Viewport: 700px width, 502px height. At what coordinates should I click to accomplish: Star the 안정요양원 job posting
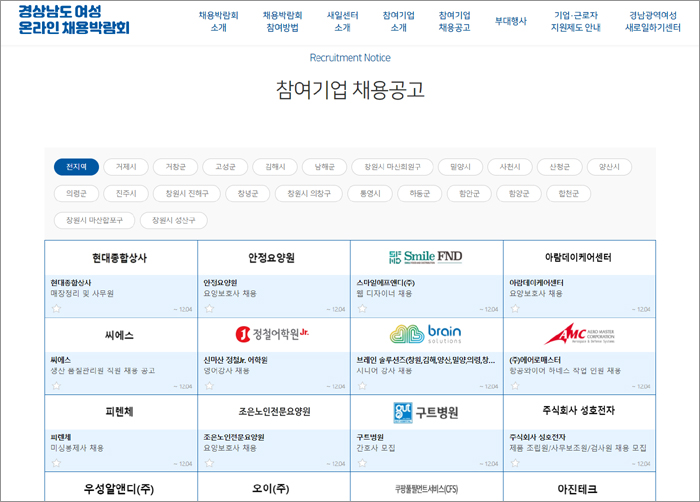209,308
